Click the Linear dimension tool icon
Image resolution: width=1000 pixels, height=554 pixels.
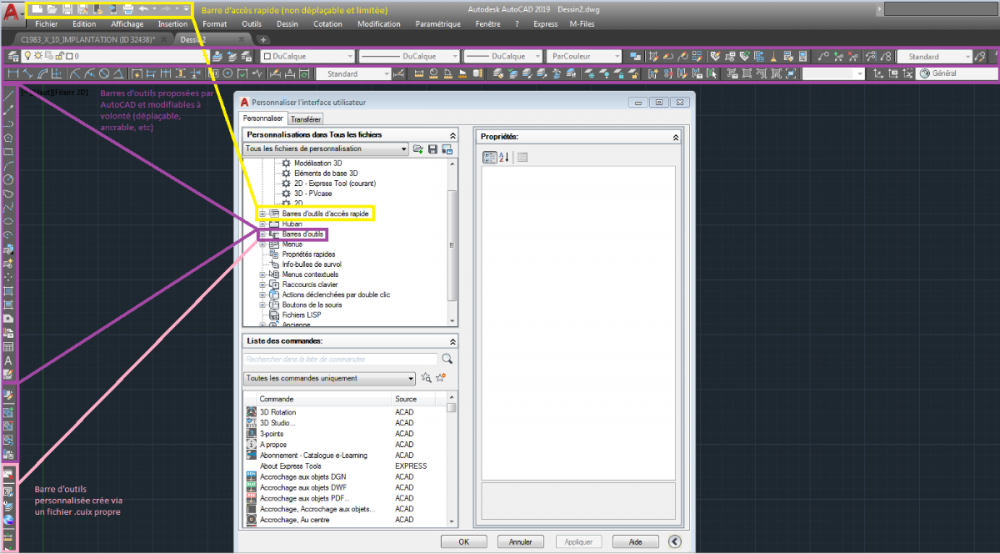point(13,74)
